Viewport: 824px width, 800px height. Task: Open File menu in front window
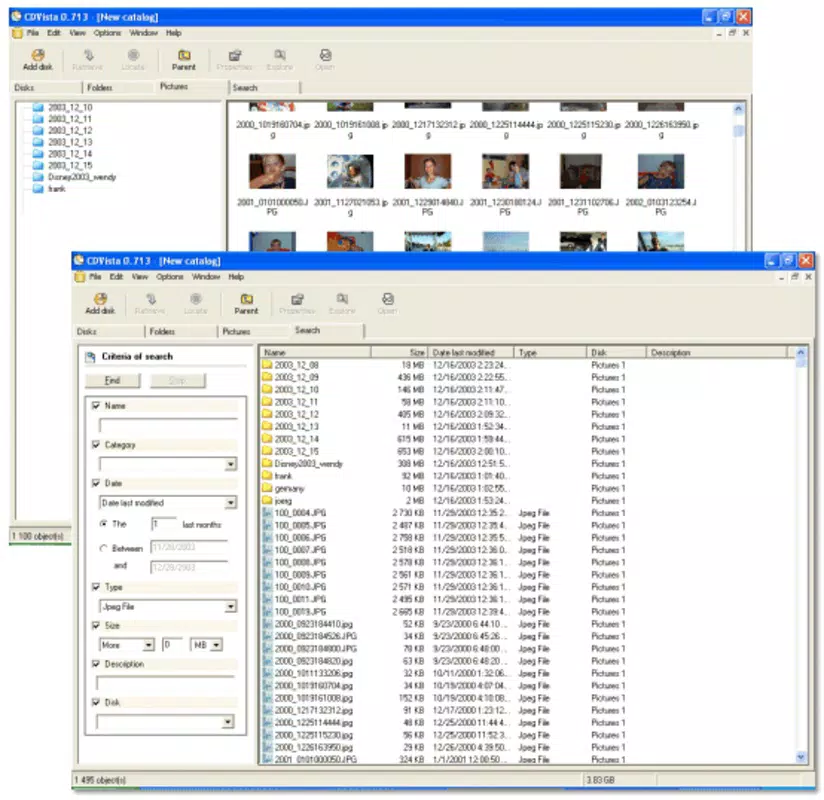tap(95, 277)
